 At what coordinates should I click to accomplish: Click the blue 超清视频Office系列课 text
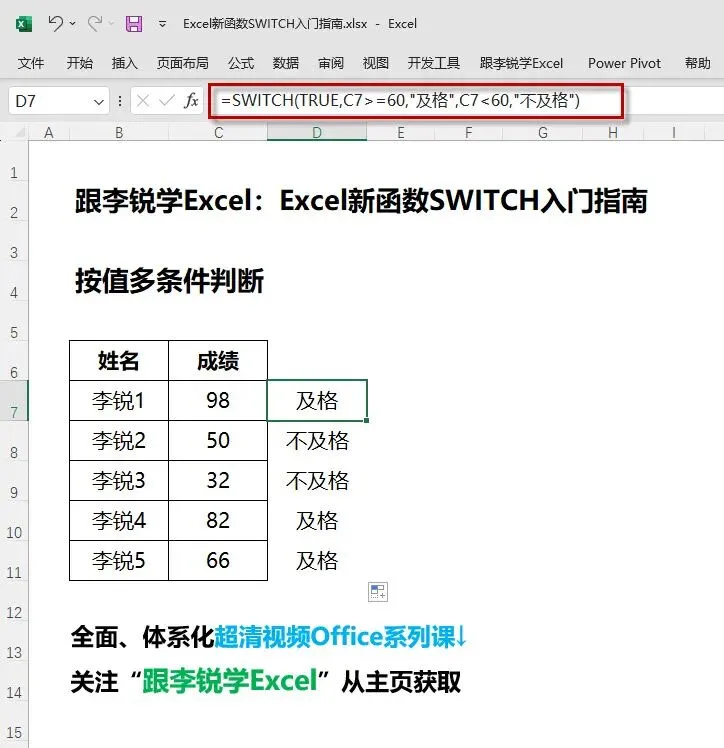[x=334, y=636]
